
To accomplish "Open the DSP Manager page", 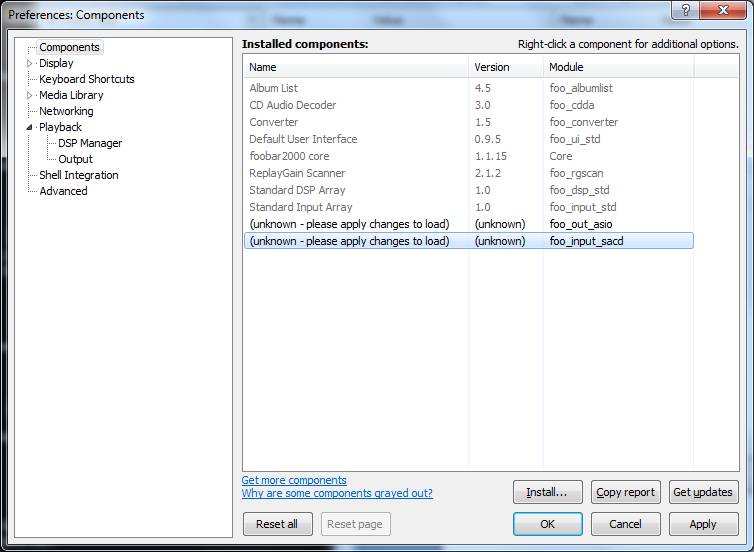I will (90, 143).
